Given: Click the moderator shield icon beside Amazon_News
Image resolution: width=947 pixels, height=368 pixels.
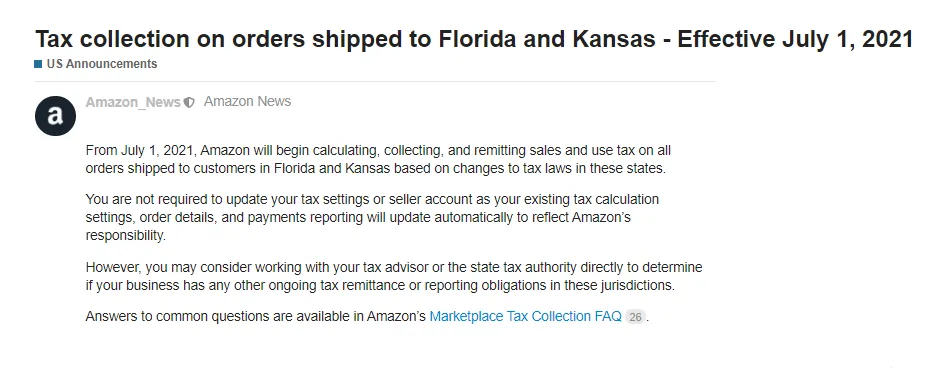Looking at the screenshot, I should [x=189, y=103].
